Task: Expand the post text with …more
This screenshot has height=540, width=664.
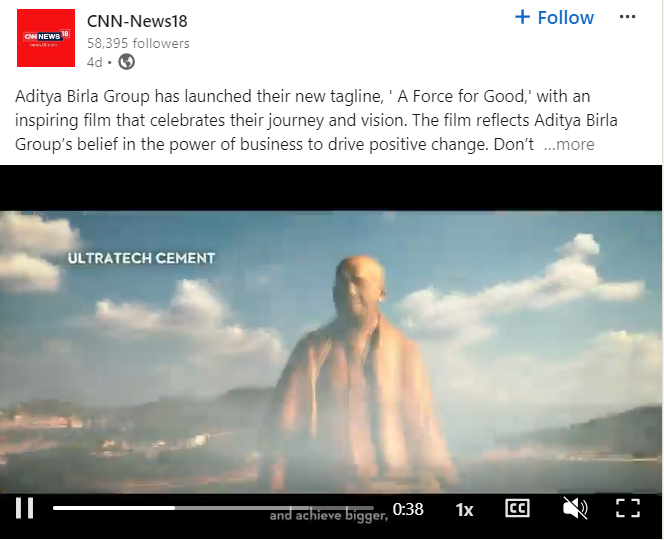Action: point(569,144)
